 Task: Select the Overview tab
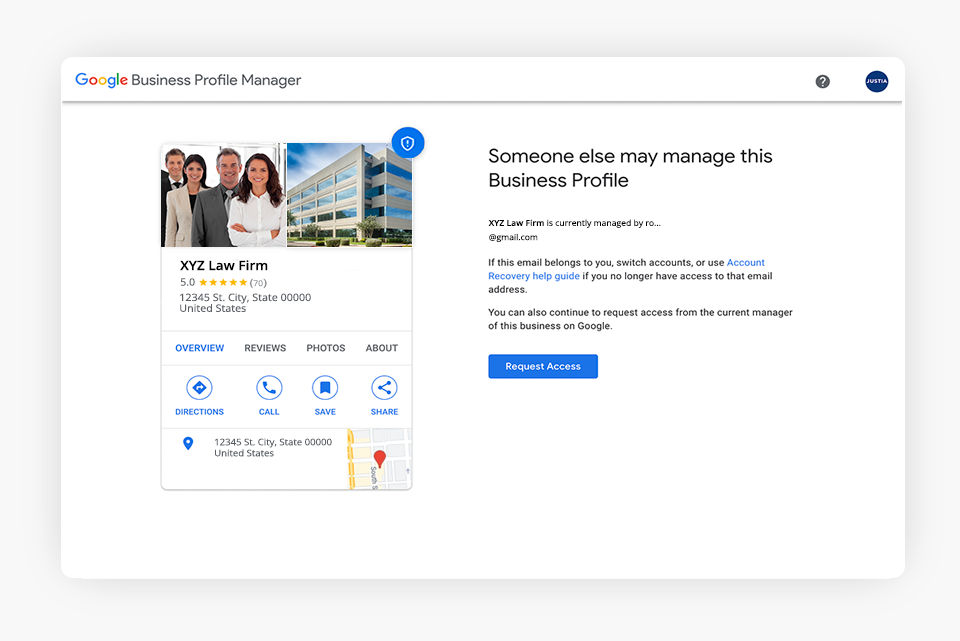[199, 348]
